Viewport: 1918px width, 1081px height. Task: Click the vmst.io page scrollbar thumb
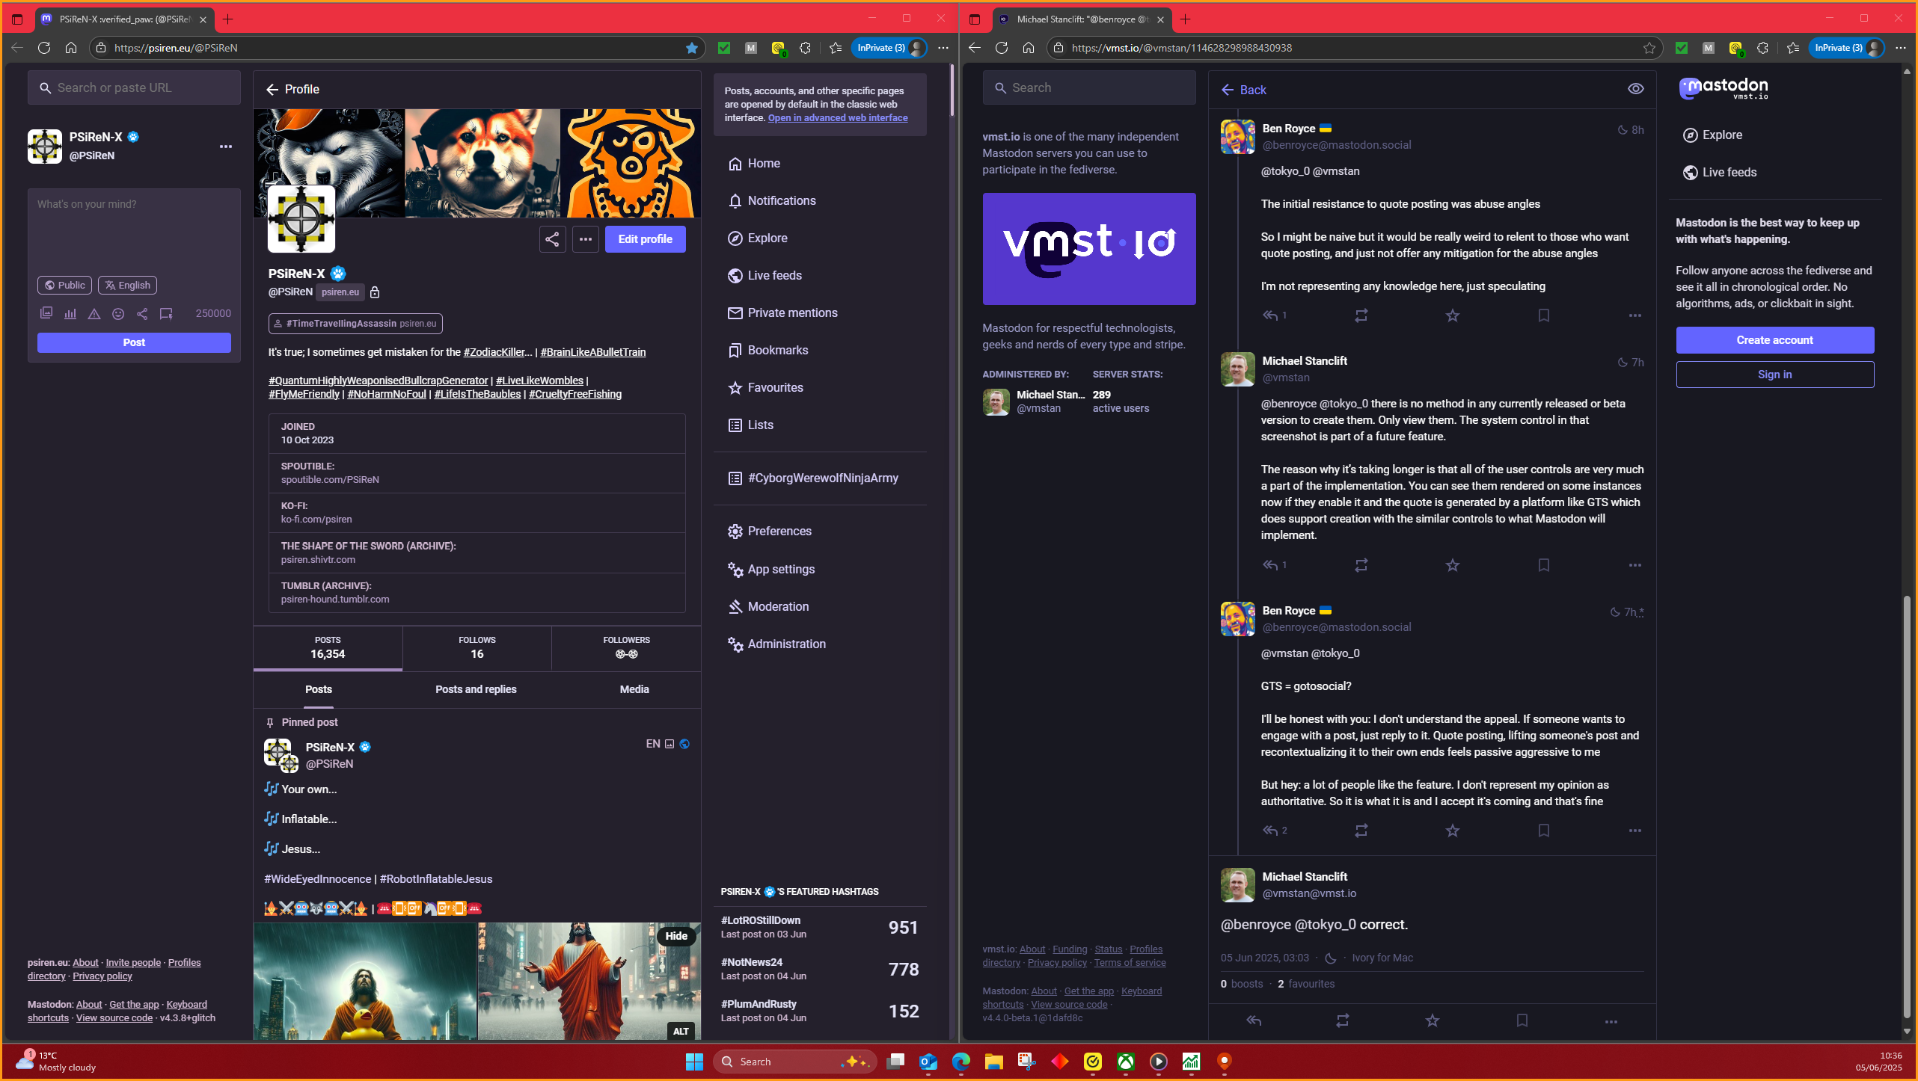tap(1907, 806)
